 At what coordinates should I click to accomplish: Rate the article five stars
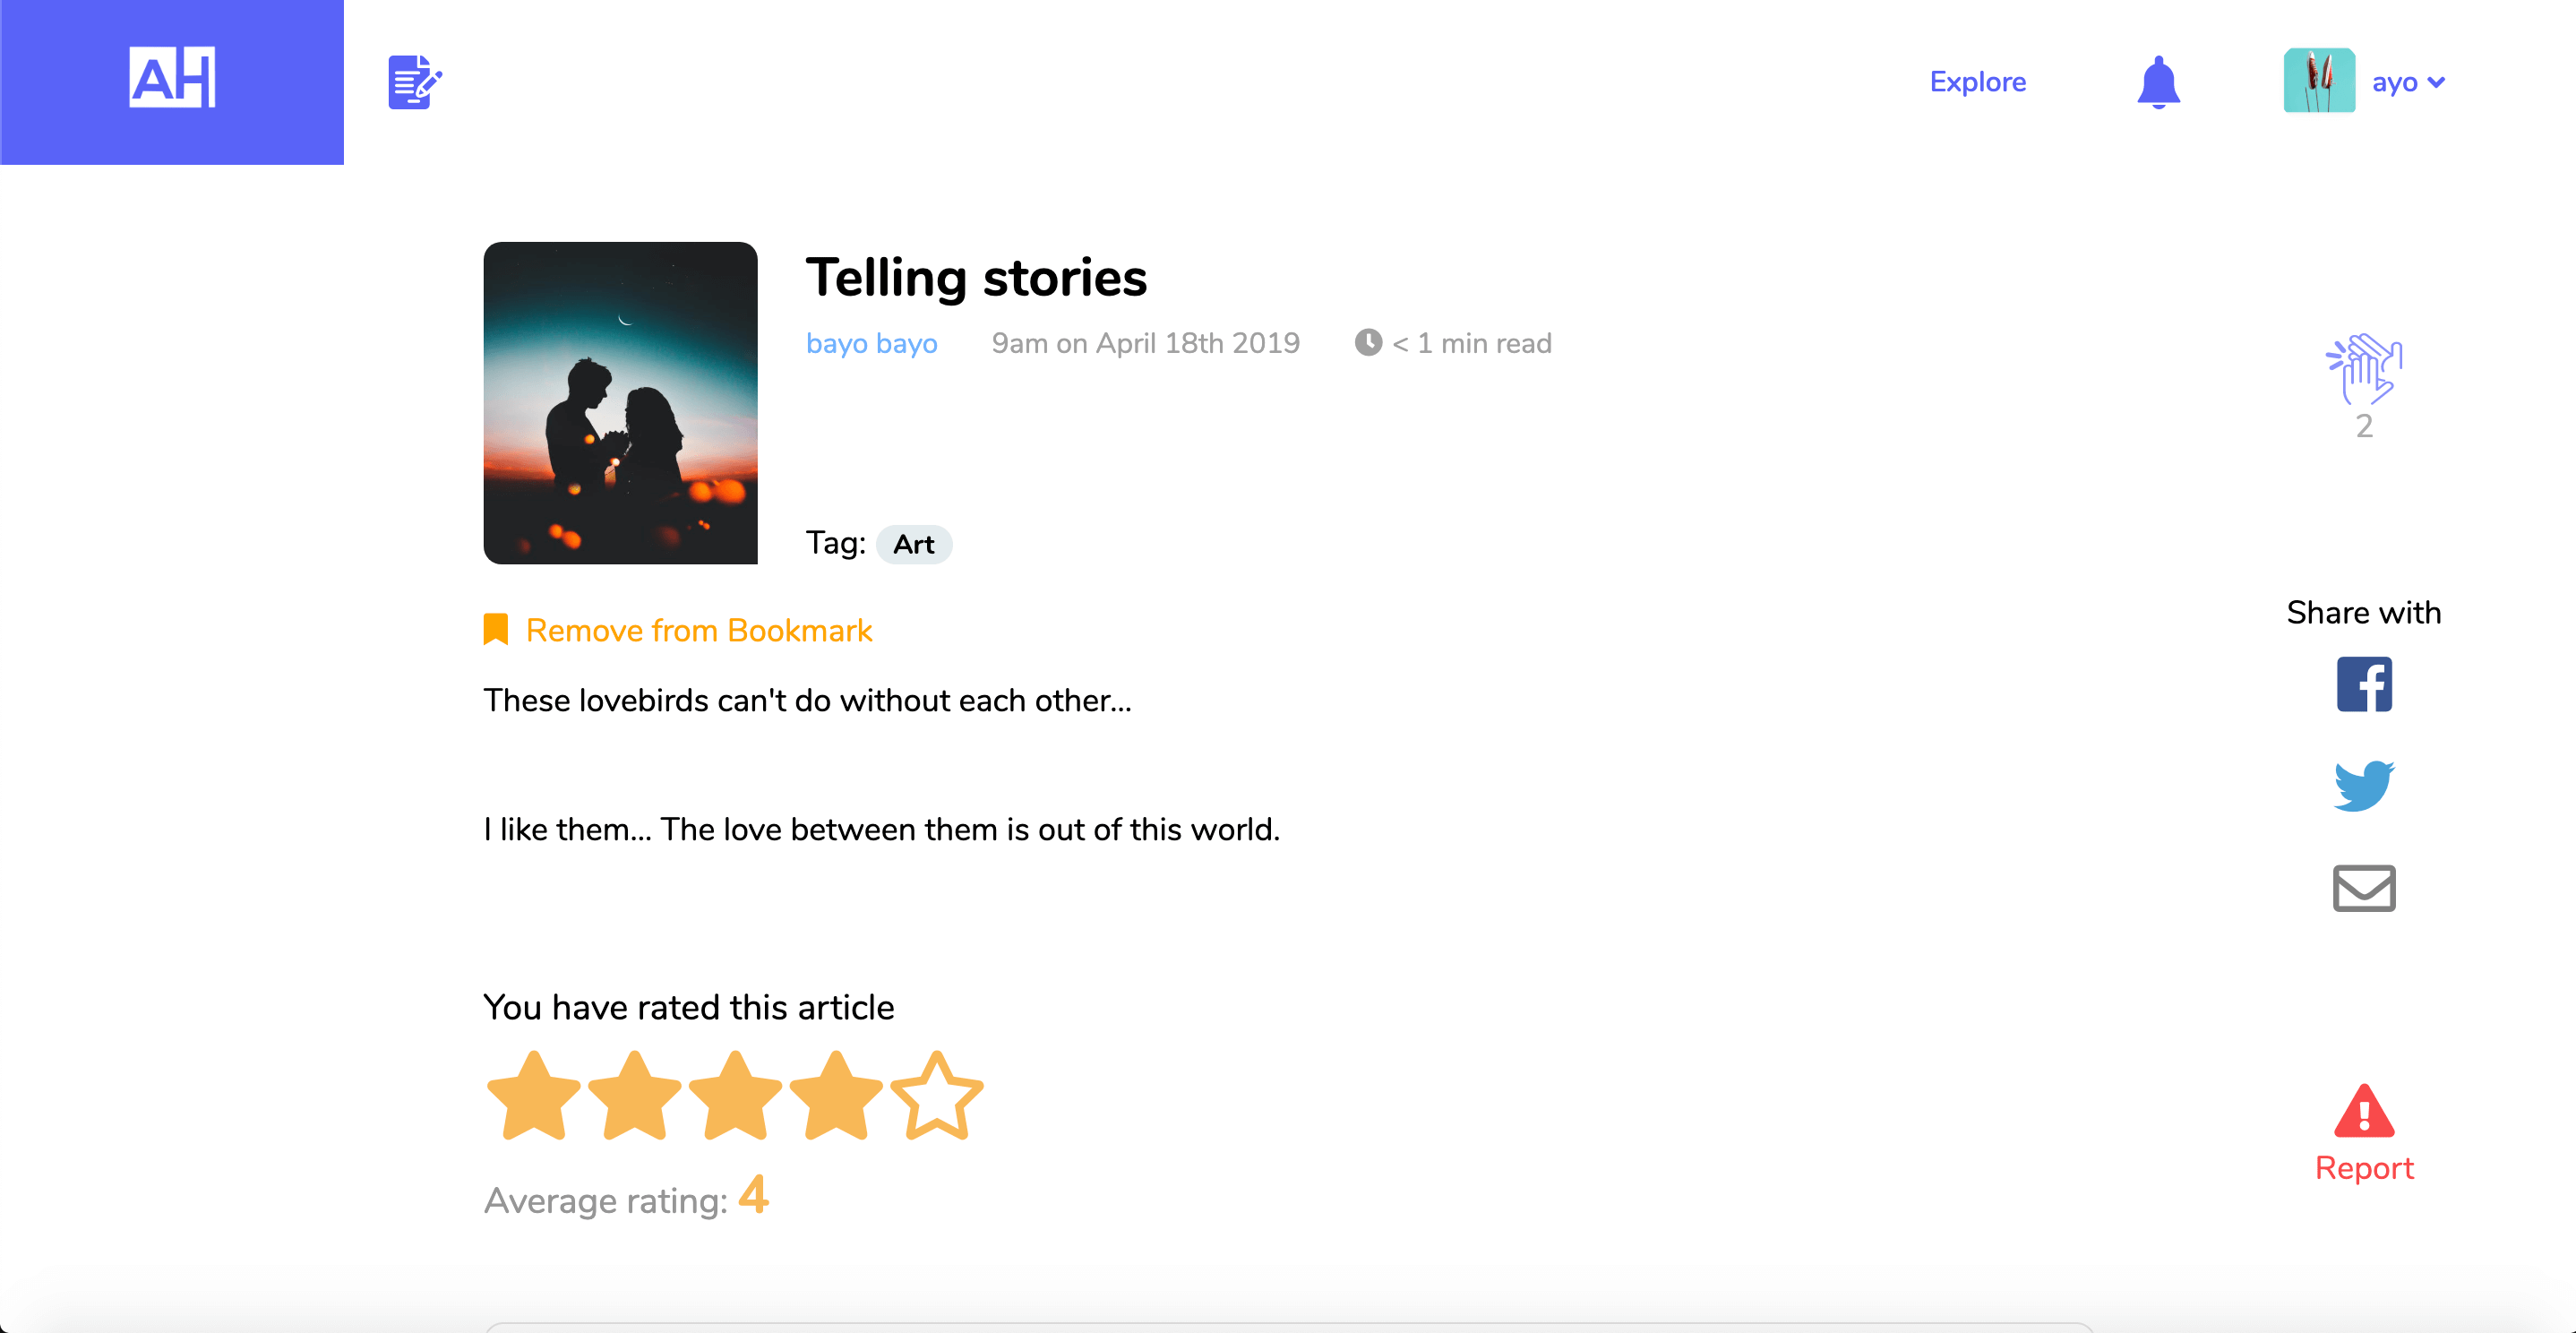(937, 1096)
